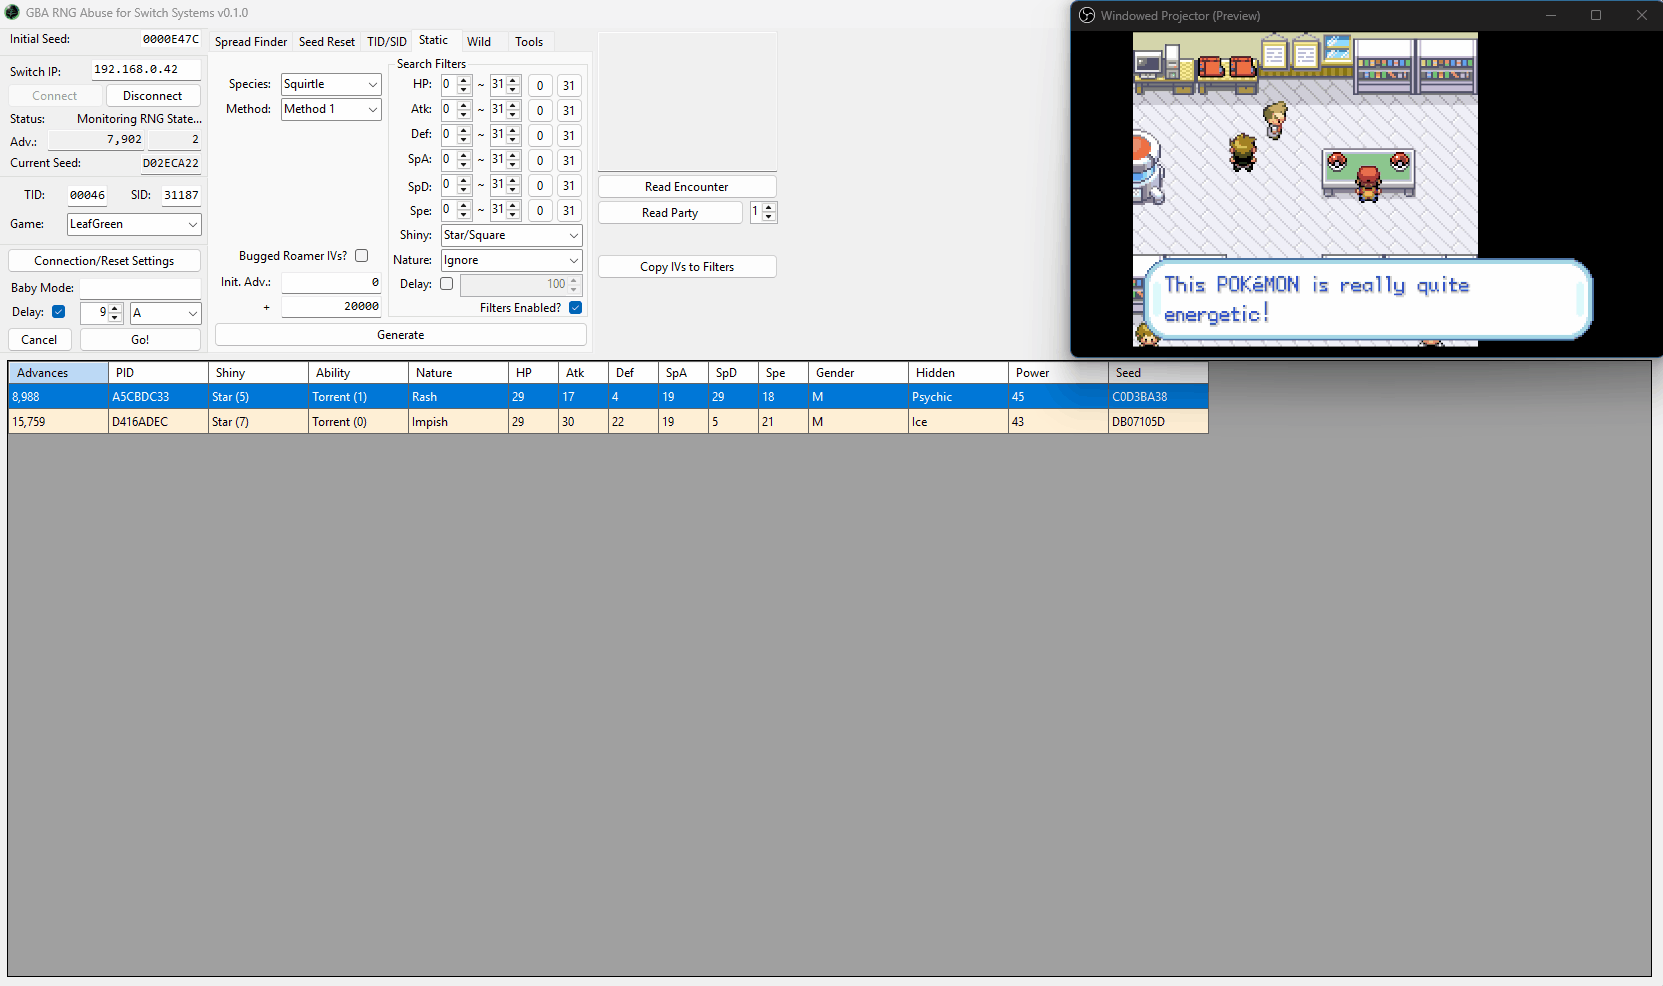The width and height of the screenshot is (1663, 986).
Task: Click the Read Party button
Action: point(670,213)
